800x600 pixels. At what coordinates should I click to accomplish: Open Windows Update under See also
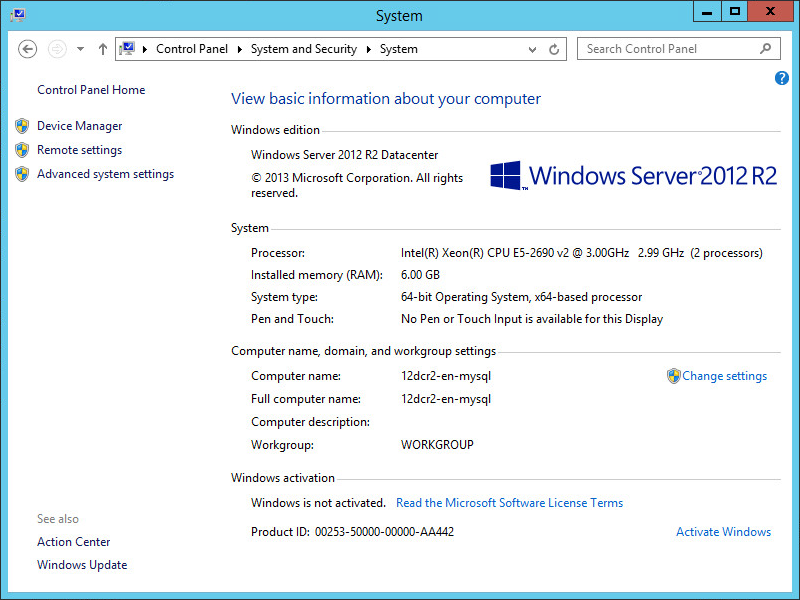(82, 565)
